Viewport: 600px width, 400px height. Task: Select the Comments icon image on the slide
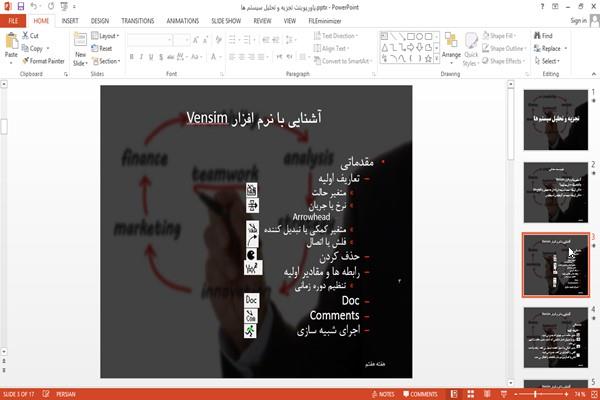(x=251, y=316)
